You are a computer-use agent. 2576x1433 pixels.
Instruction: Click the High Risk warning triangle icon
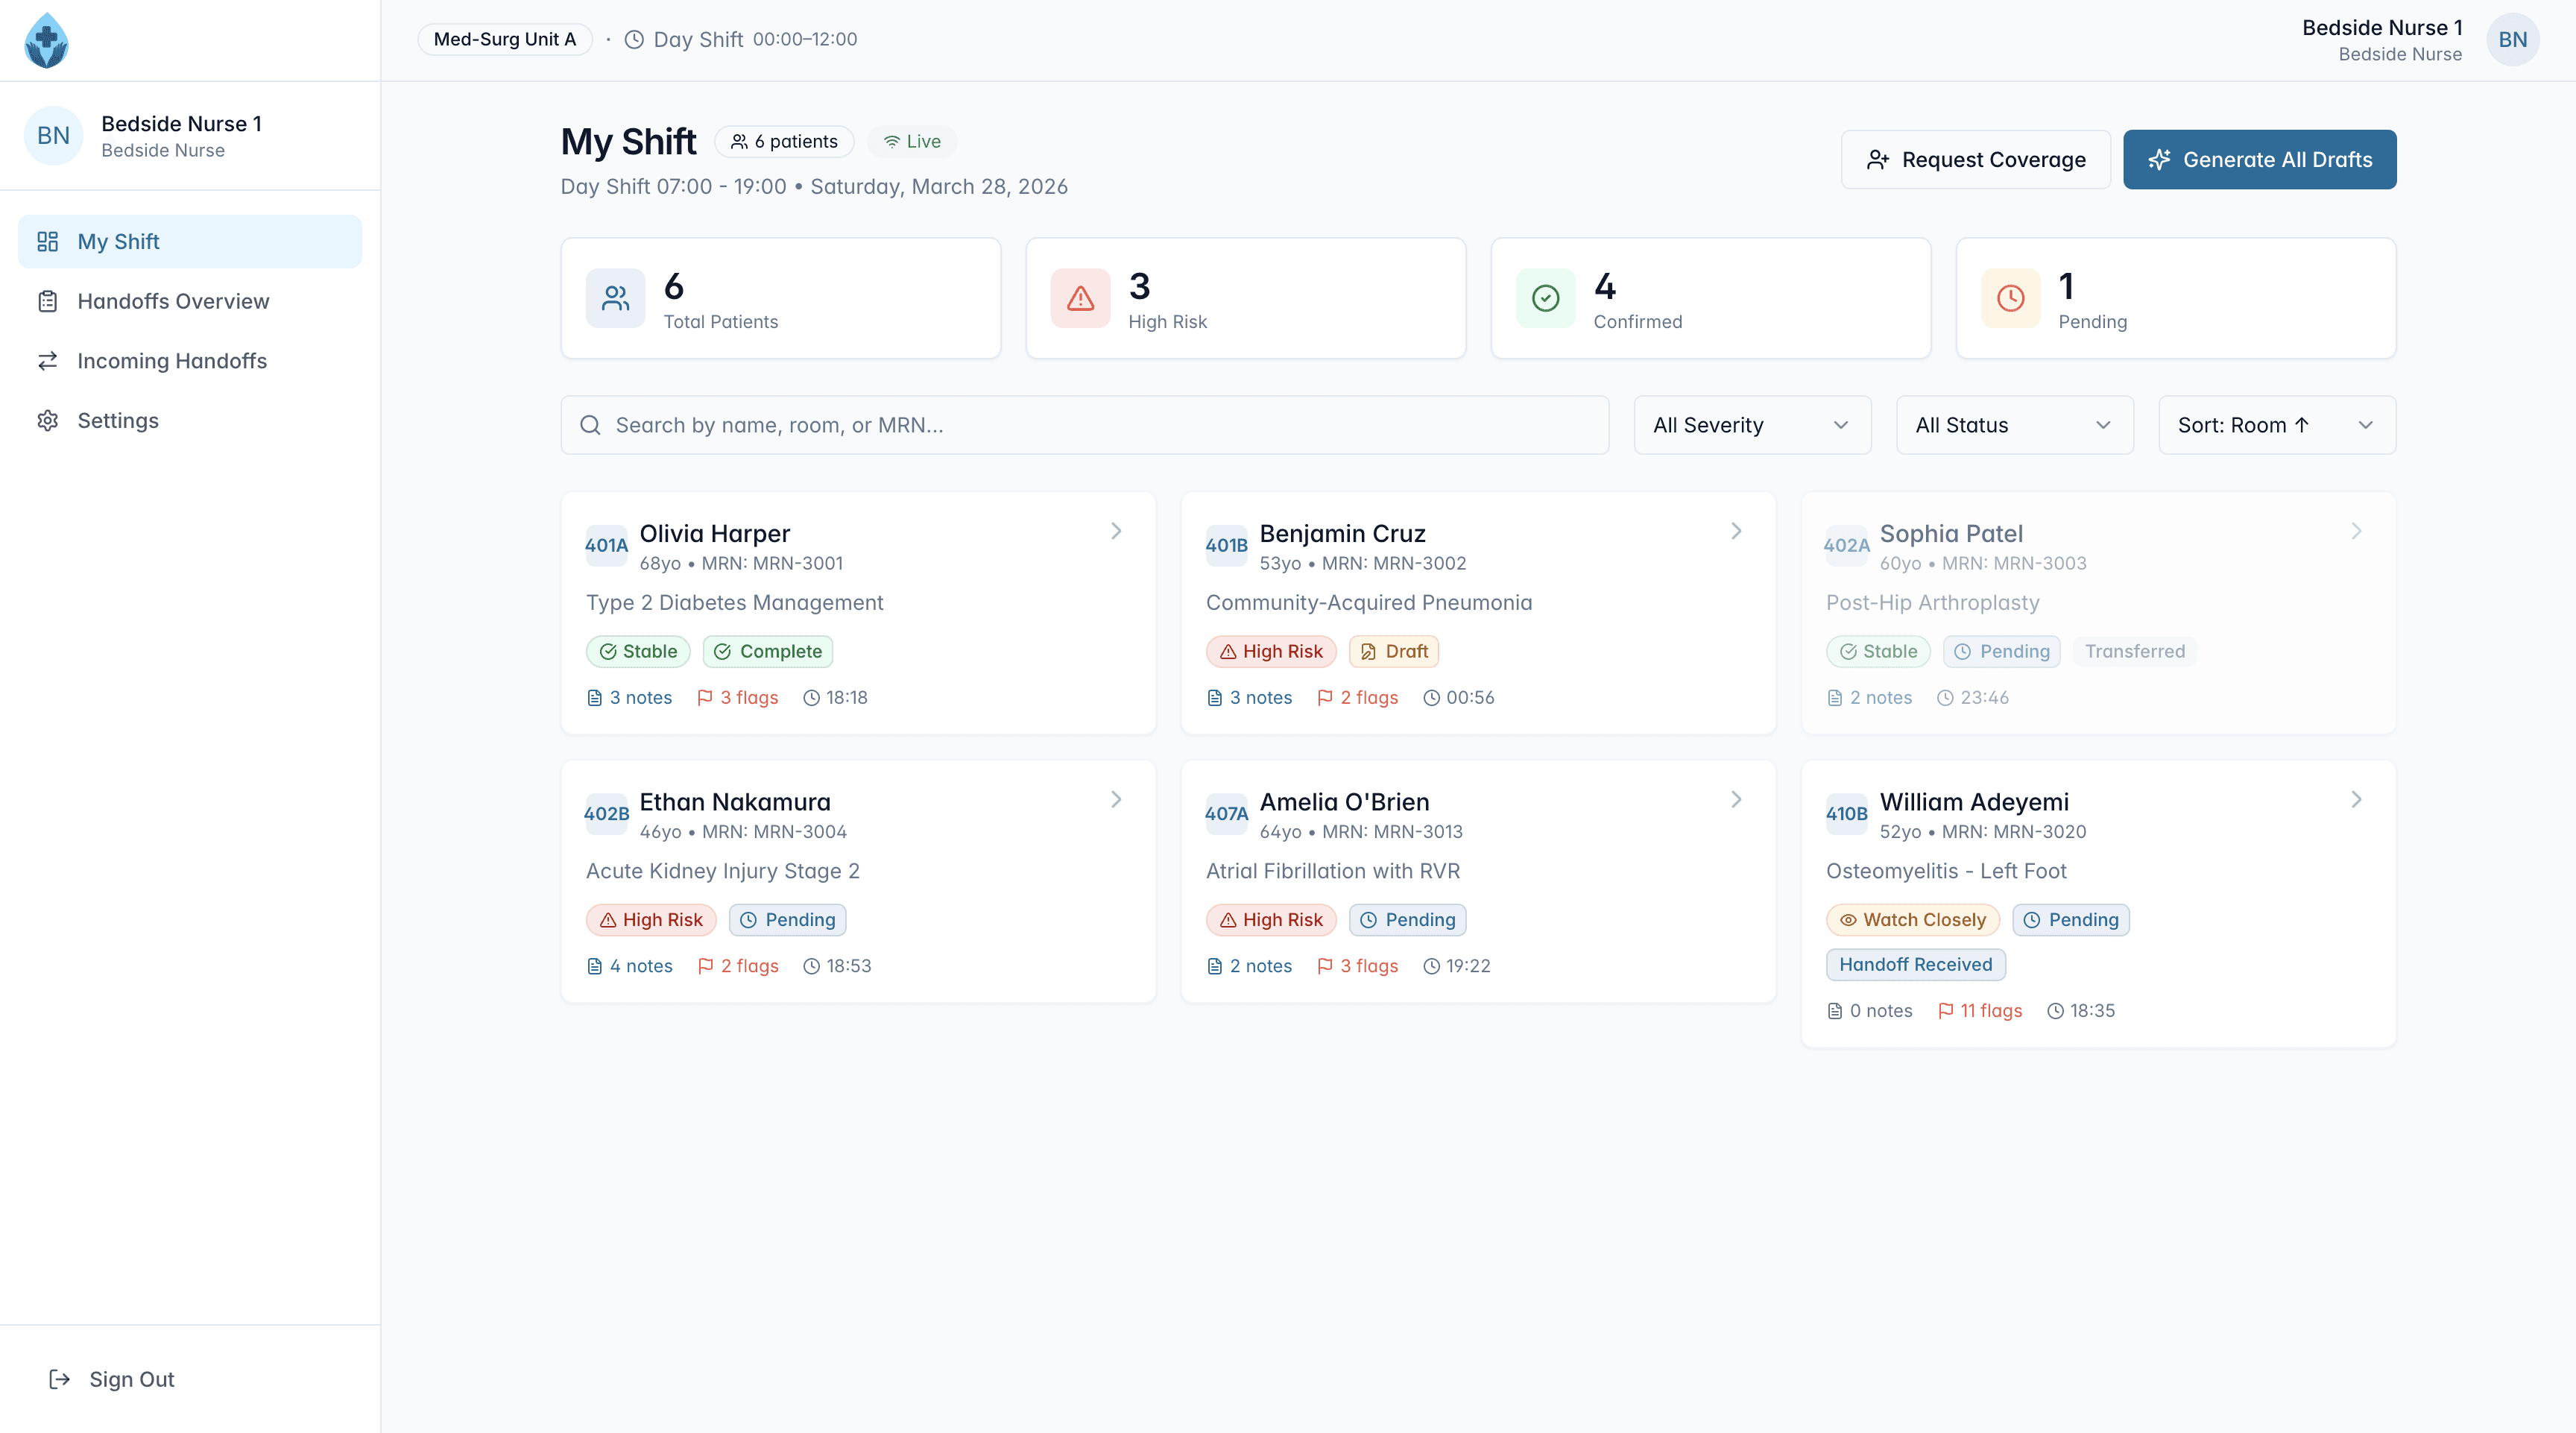pyautogui.click(x=1080, y=298)
